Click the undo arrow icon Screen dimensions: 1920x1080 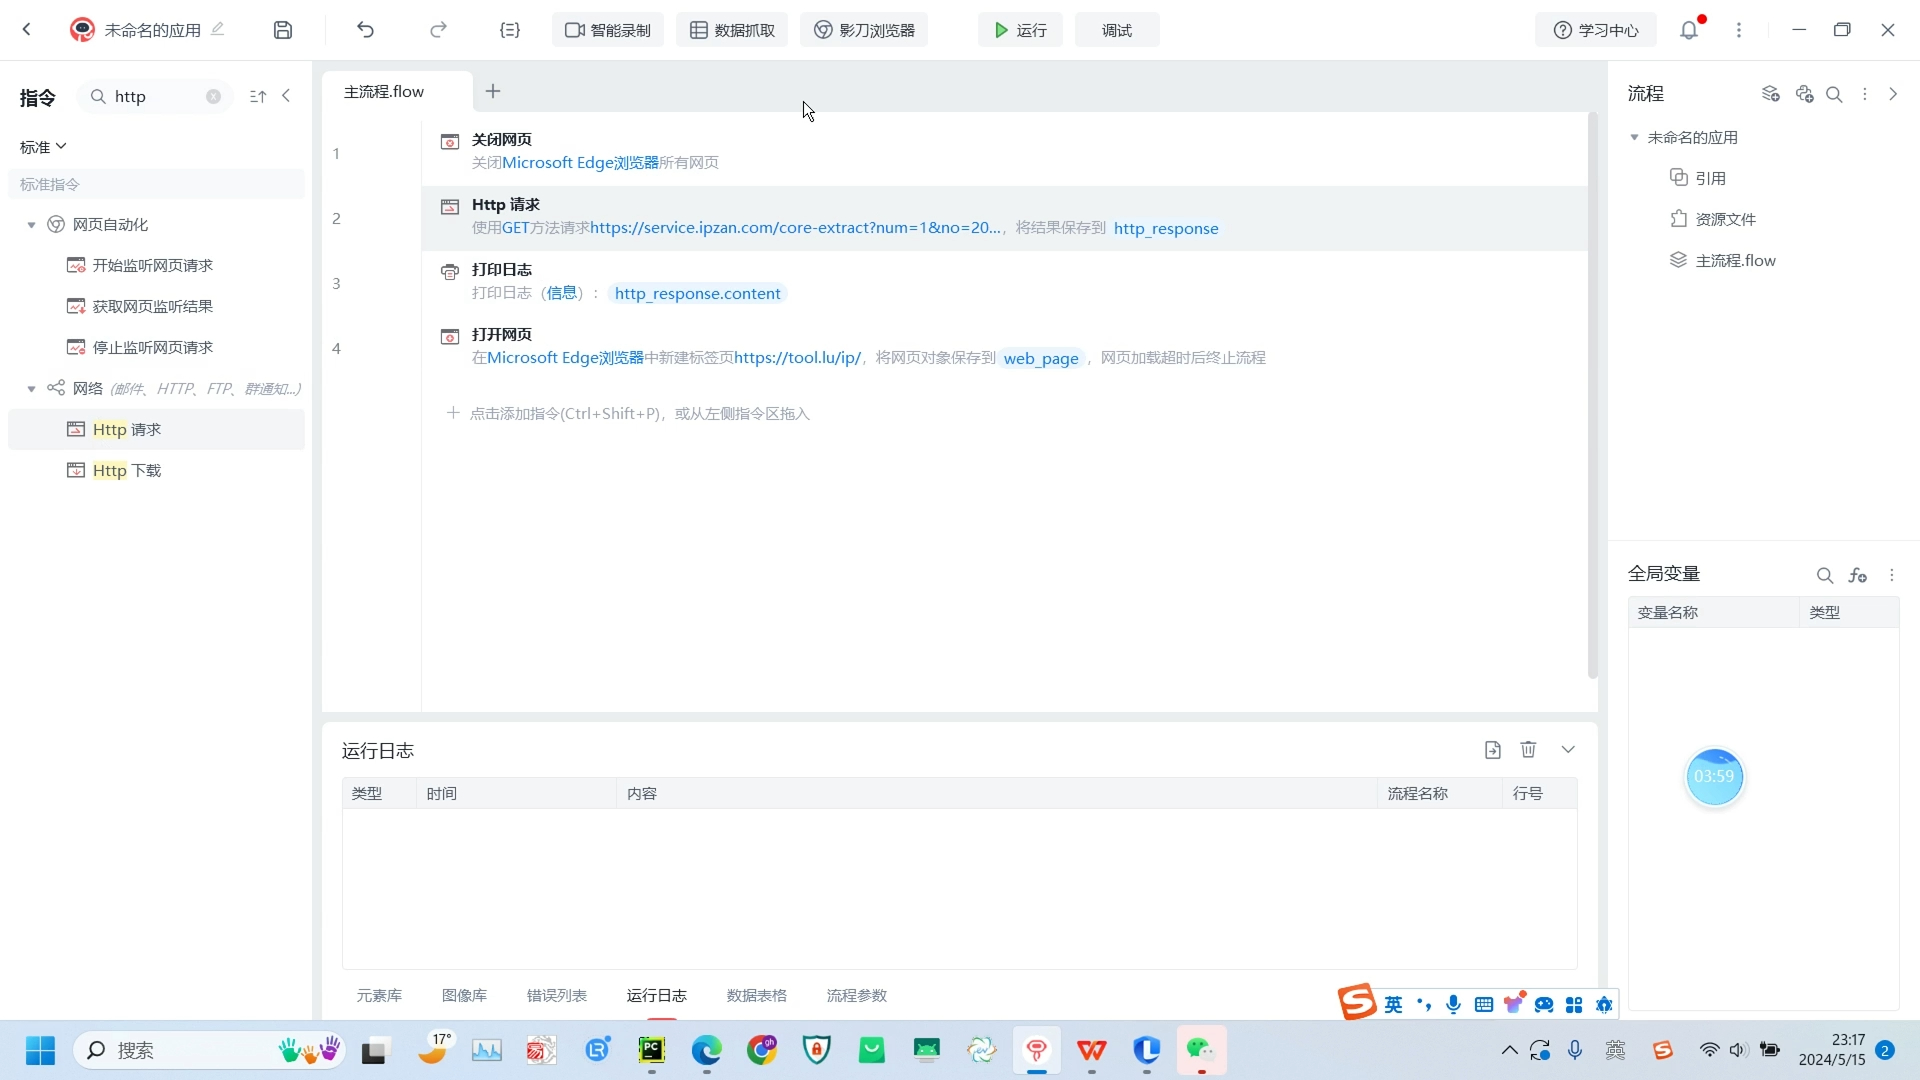pyautogui.click(x=365, y=30)
